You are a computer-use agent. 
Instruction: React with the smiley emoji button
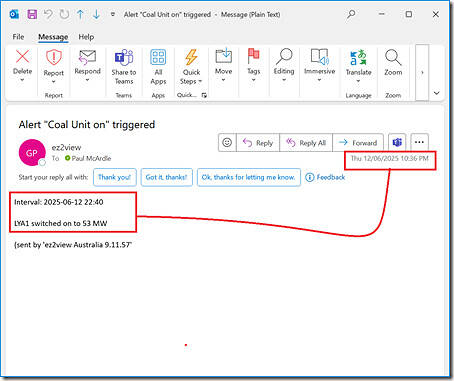click(x=227, y=143)
